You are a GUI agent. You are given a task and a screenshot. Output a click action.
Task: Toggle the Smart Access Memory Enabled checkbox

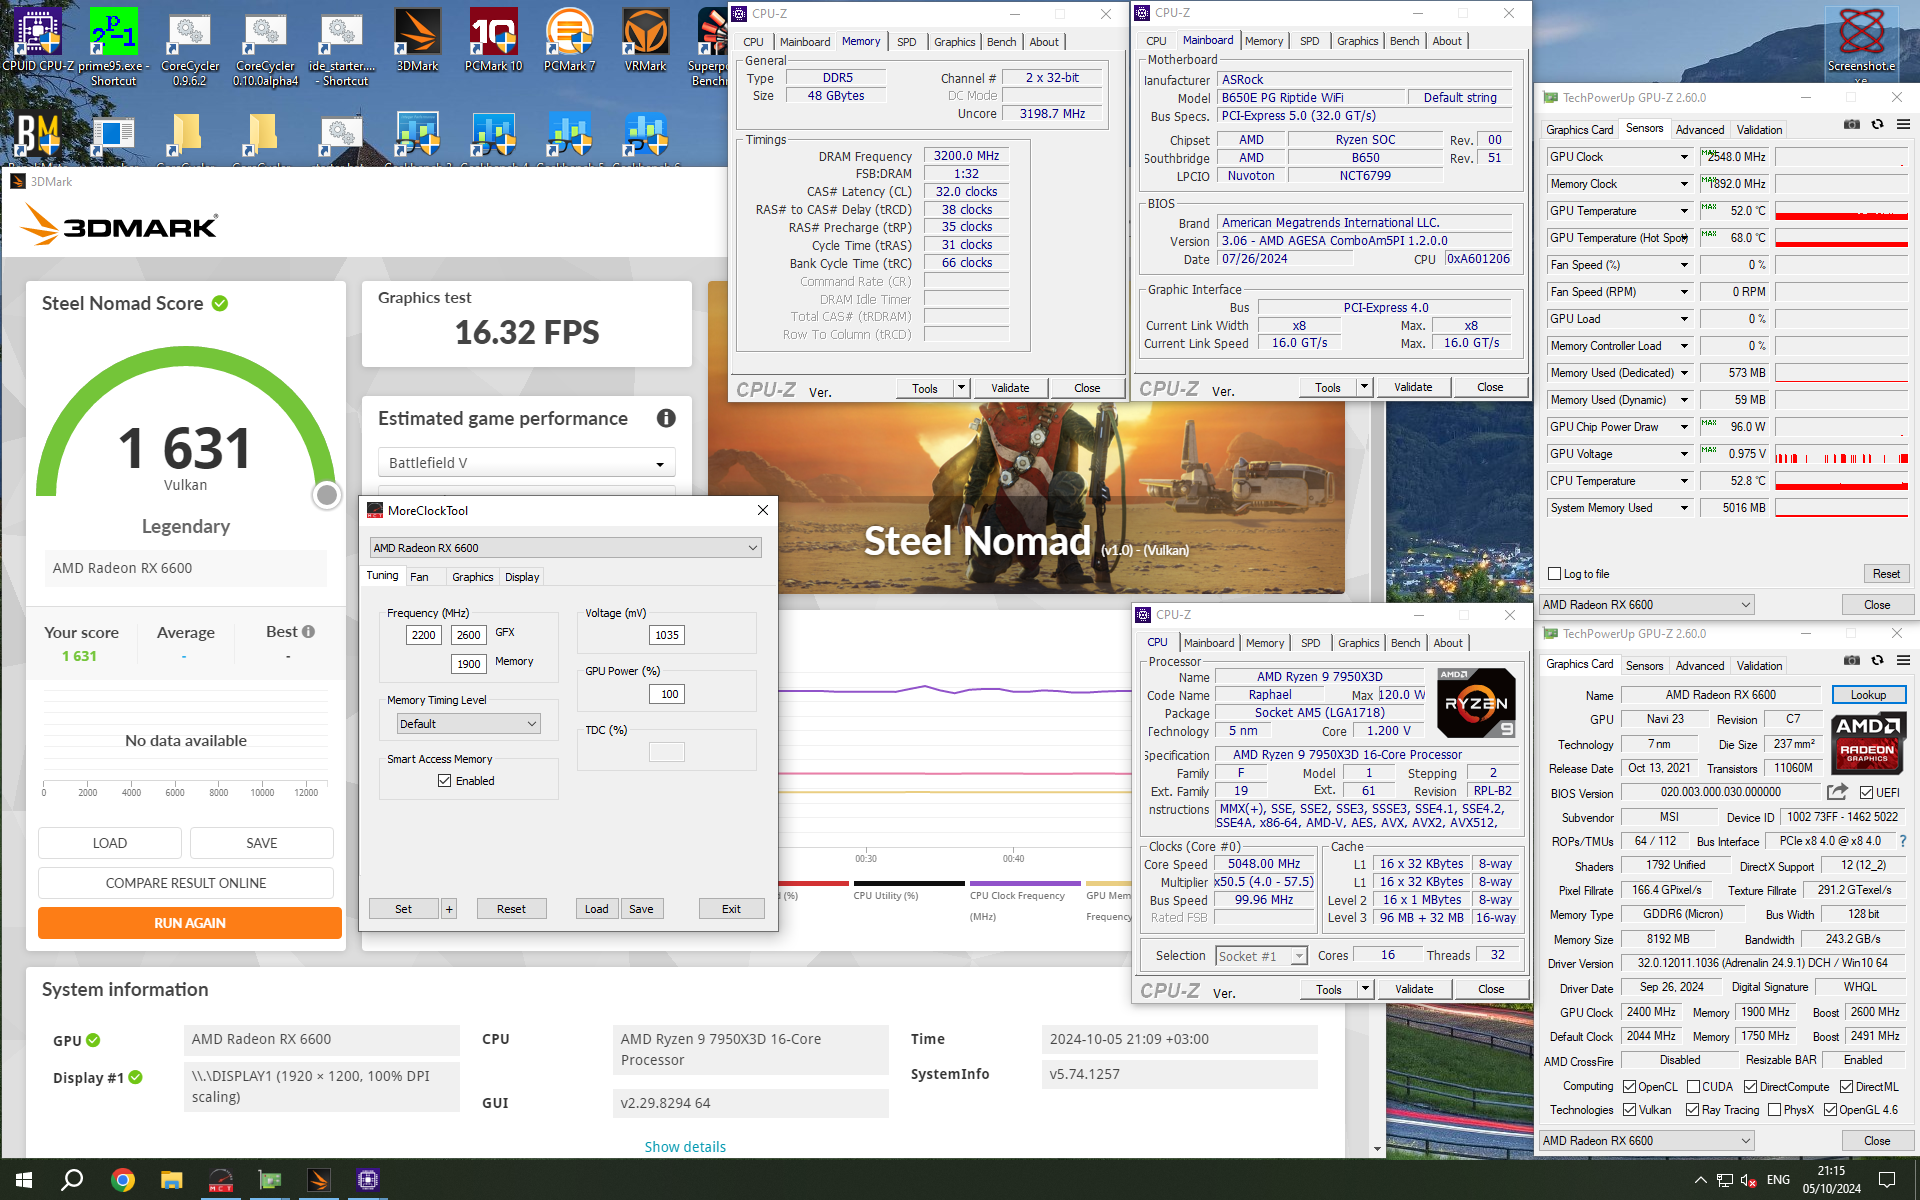pos(444,781)
